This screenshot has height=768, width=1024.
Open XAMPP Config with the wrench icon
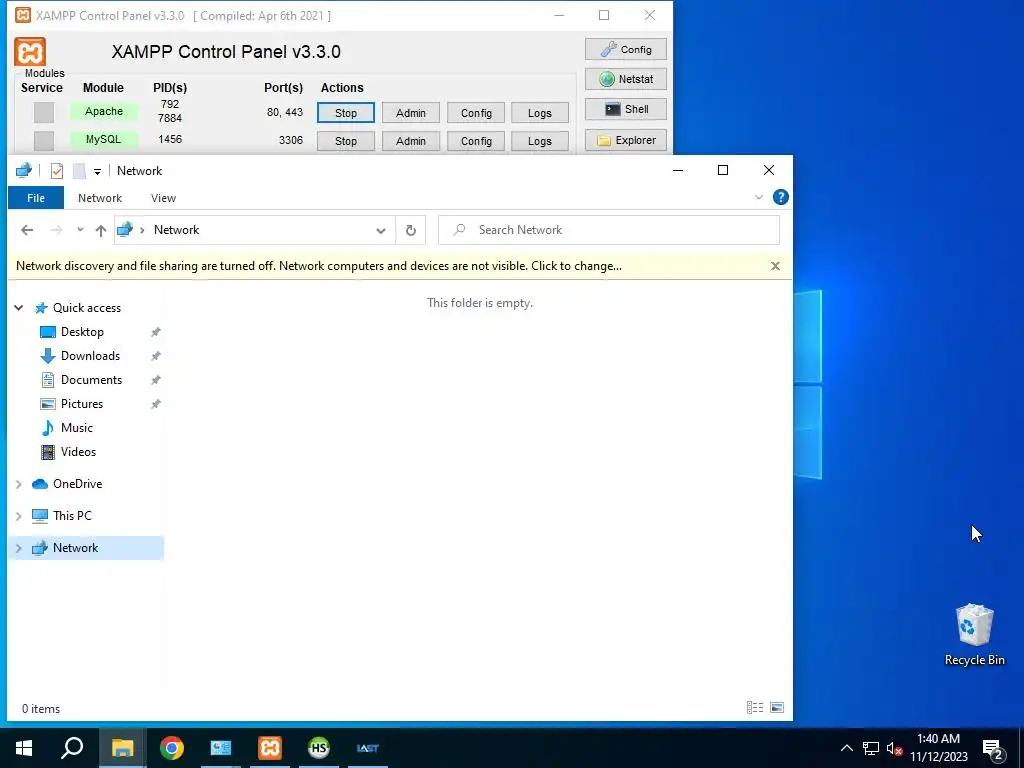click(x=626, y=49)
